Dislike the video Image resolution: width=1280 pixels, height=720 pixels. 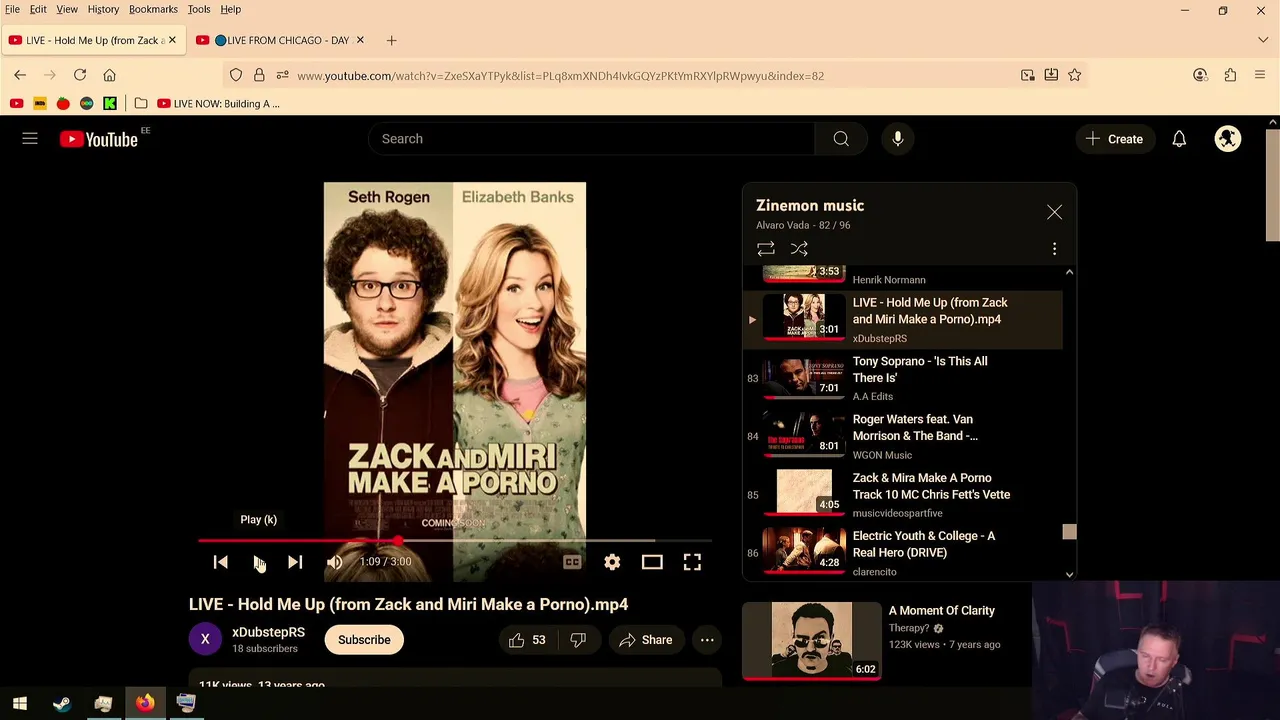pyautogui.click(x=578, y=640)
